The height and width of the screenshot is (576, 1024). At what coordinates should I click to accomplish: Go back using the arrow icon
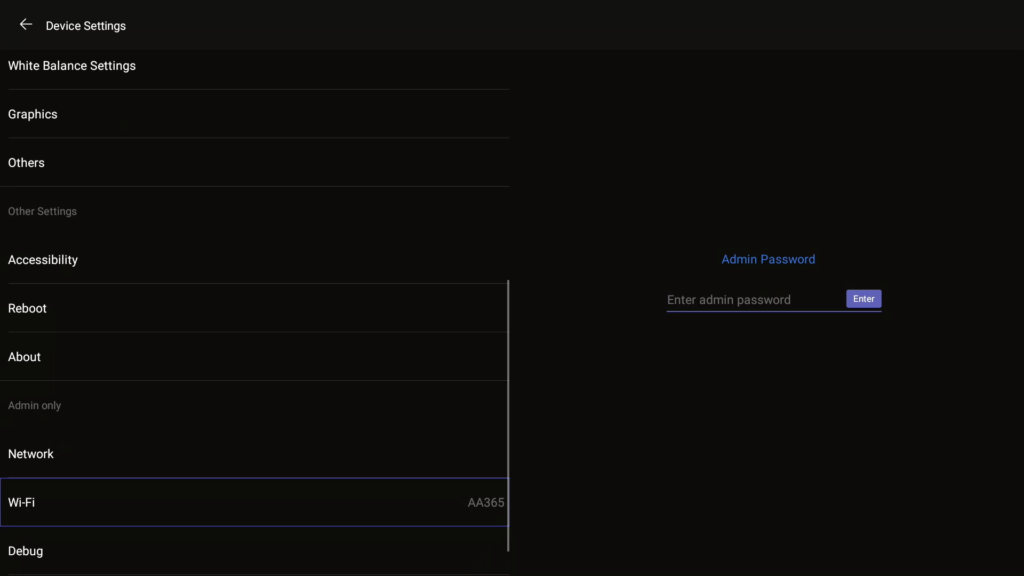pyautogui.click(x=25, y=25)
